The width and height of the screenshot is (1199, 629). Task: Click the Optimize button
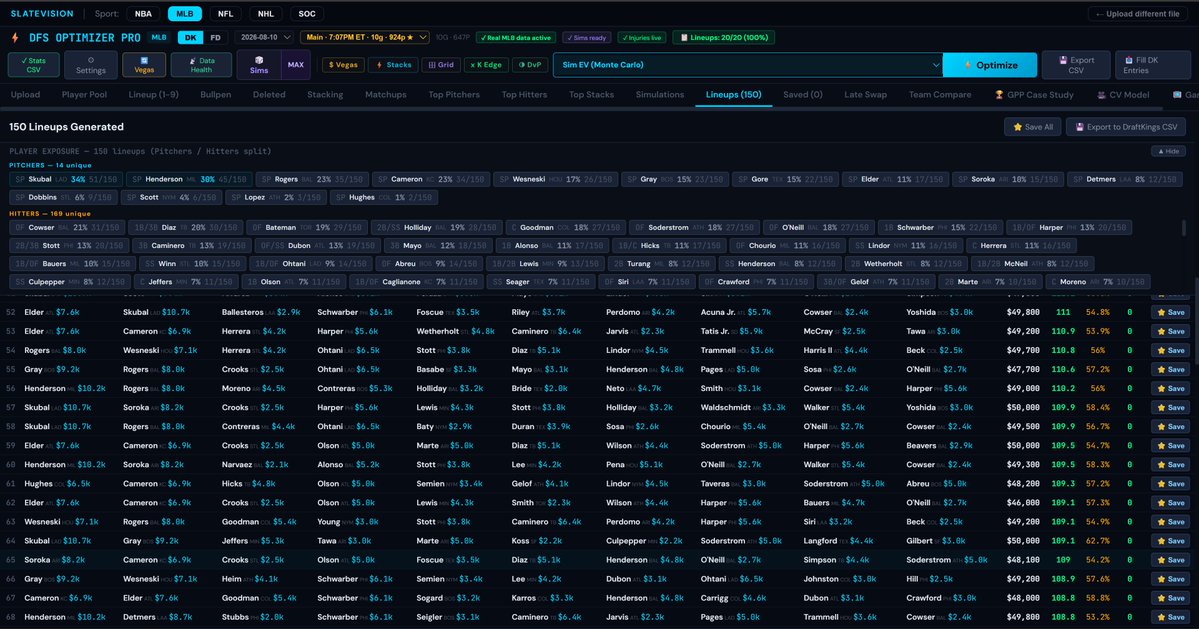point(990,65)
